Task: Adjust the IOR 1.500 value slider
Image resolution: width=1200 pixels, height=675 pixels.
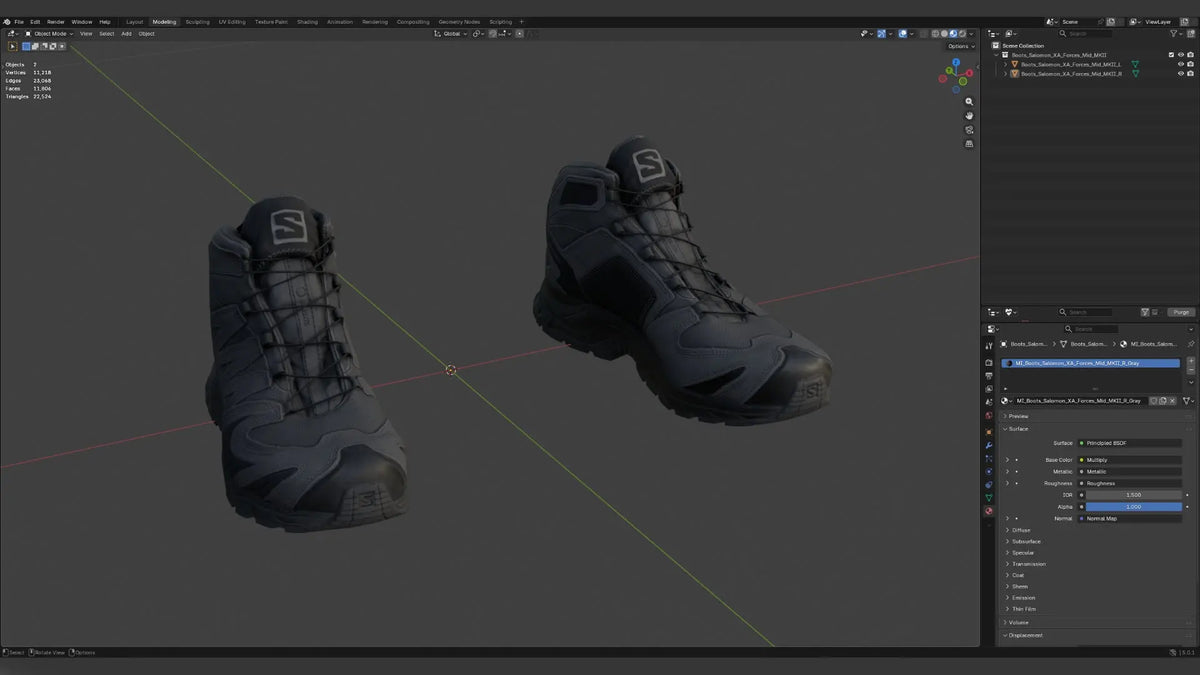Action: pos(1134,495)
